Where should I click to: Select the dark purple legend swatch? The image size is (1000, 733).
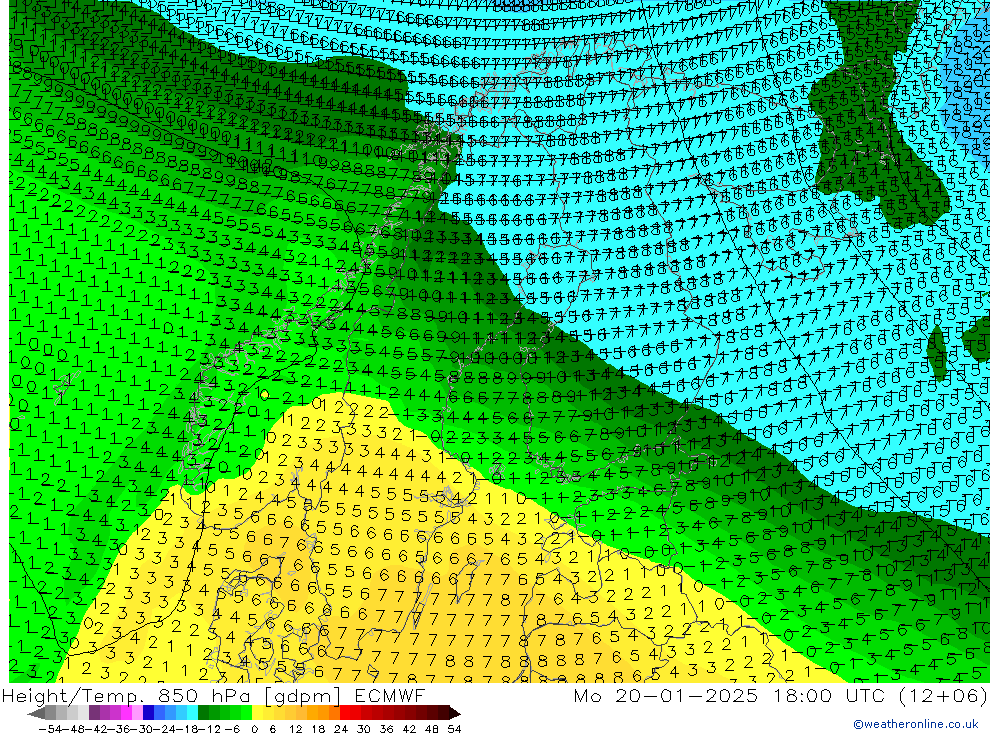[x=94, y=713]
